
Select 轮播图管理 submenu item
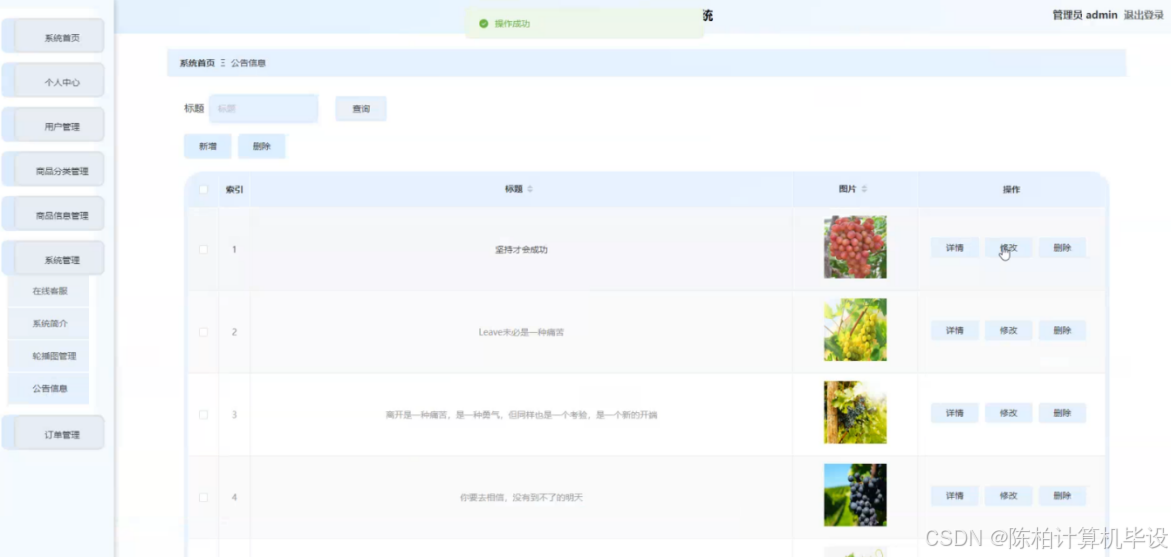pos(49,356)
